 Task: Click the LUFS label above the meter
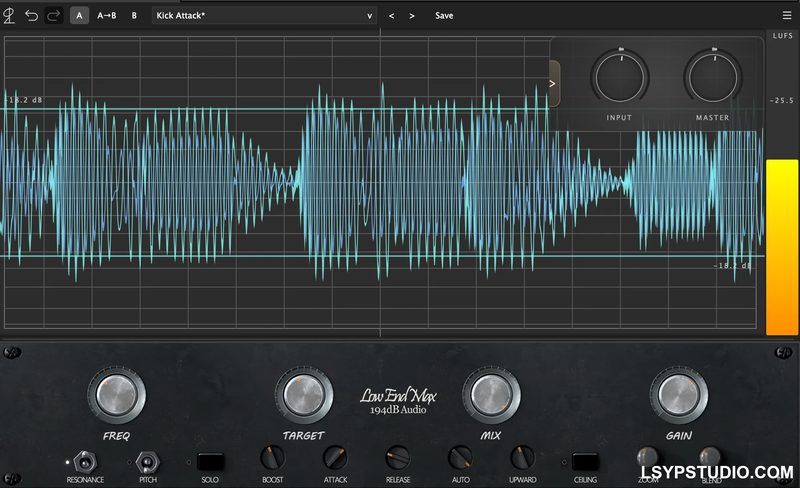(783, 36)
